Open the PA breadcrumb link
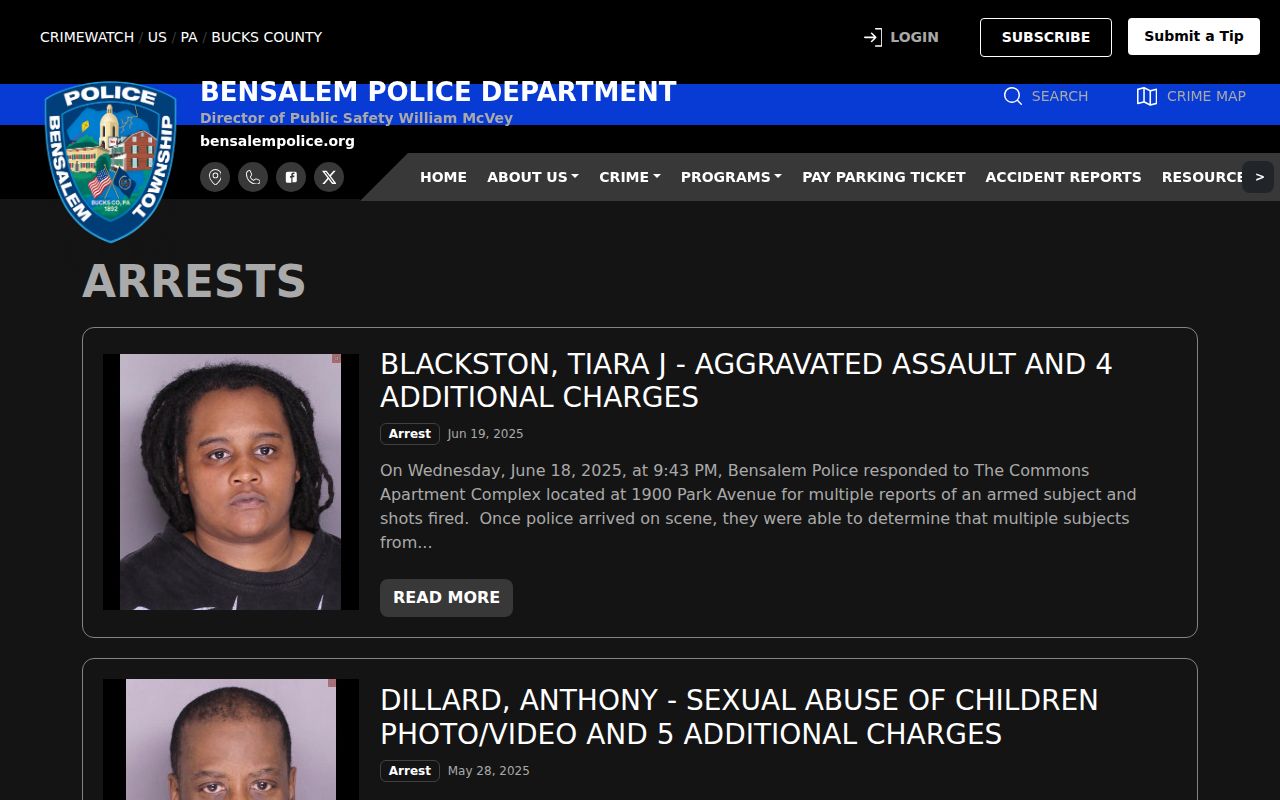 click(x=189, y=37)
